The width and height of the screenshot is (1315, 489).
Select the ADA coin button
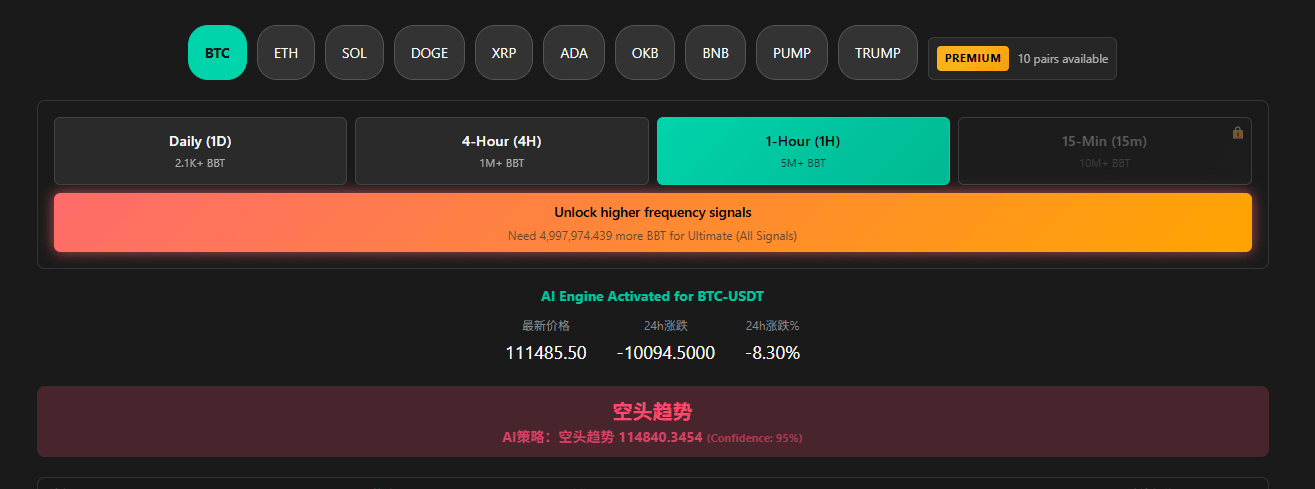pyautogui.click(x=574, y=53)
